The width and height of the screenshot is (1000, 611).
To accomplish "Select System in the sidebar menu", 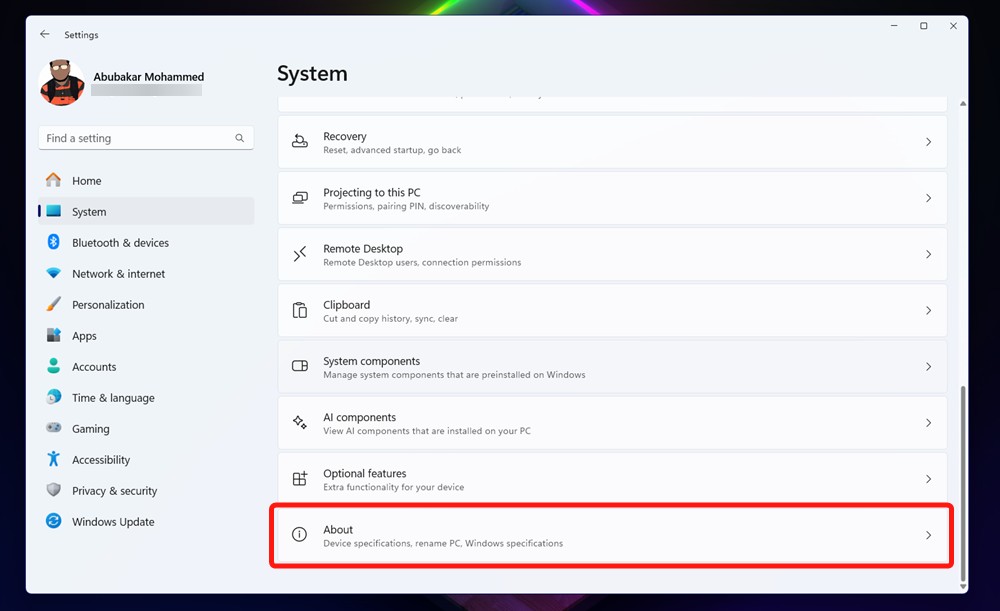I will pos(90,211).
